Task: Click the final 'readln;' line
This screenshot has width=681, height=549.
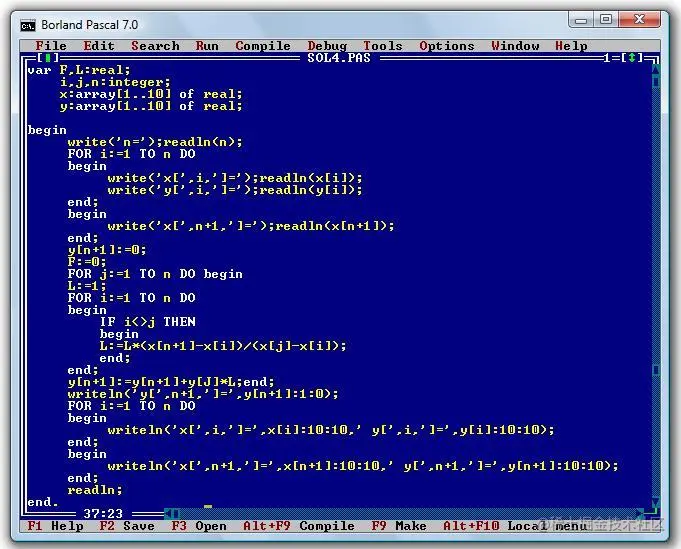Action: [95, 490]
